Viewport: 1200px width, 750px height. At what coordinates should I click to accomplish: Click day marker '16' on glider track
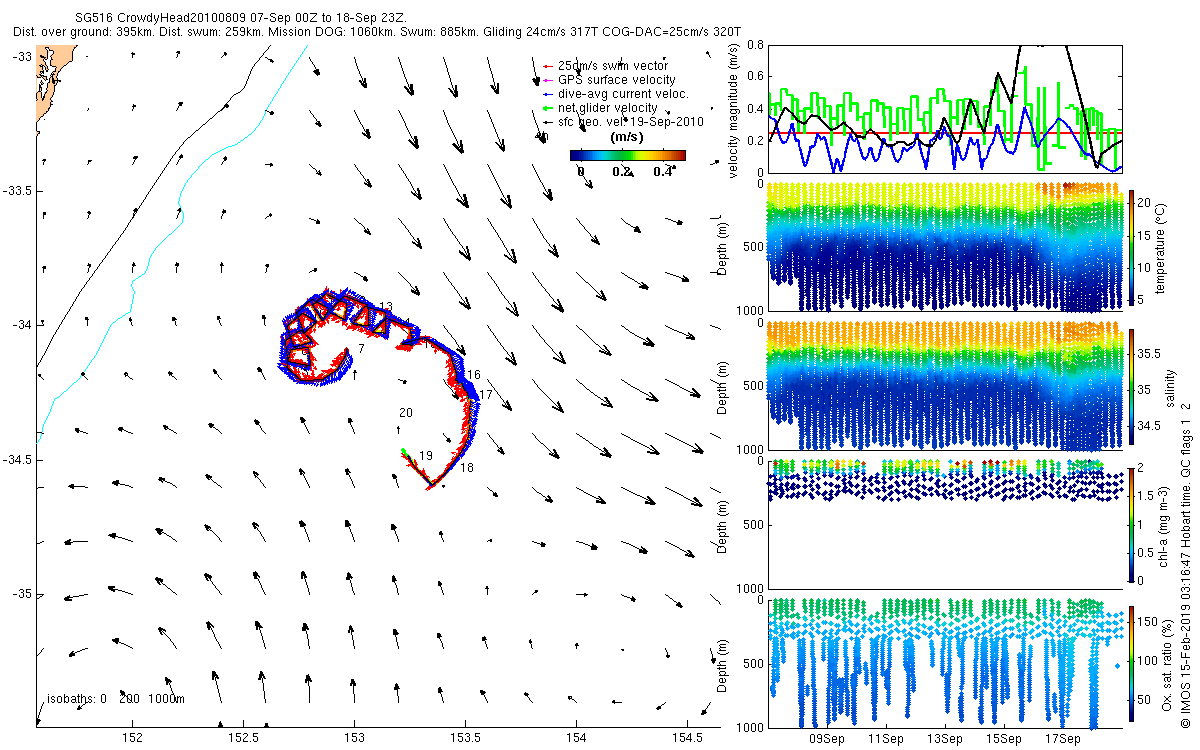tap(474, 375)
